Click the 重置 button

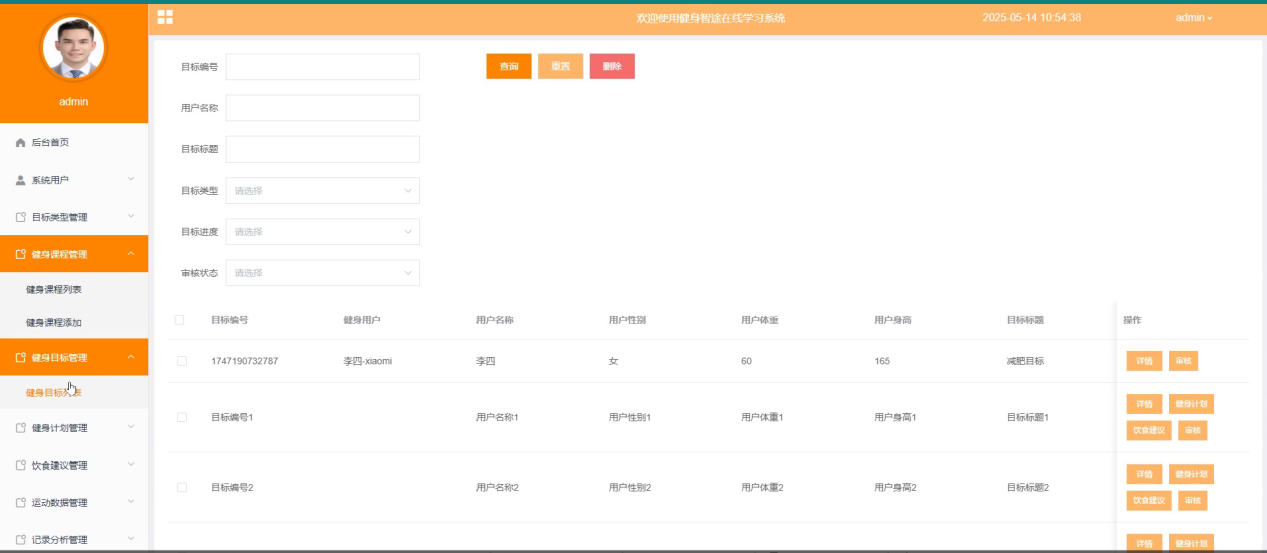[x=560, y=66]
